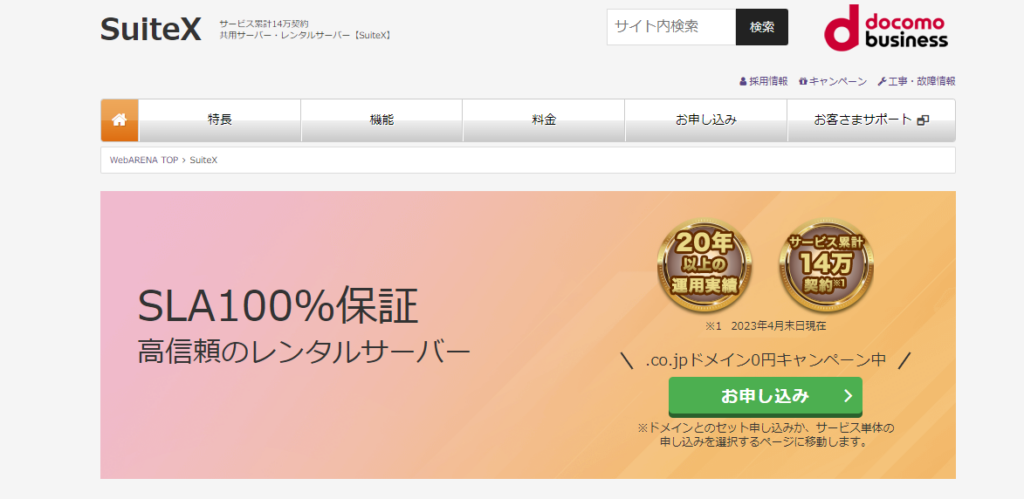
Task: Click the person icon beside 採用情報
Action: click(743, 81)
